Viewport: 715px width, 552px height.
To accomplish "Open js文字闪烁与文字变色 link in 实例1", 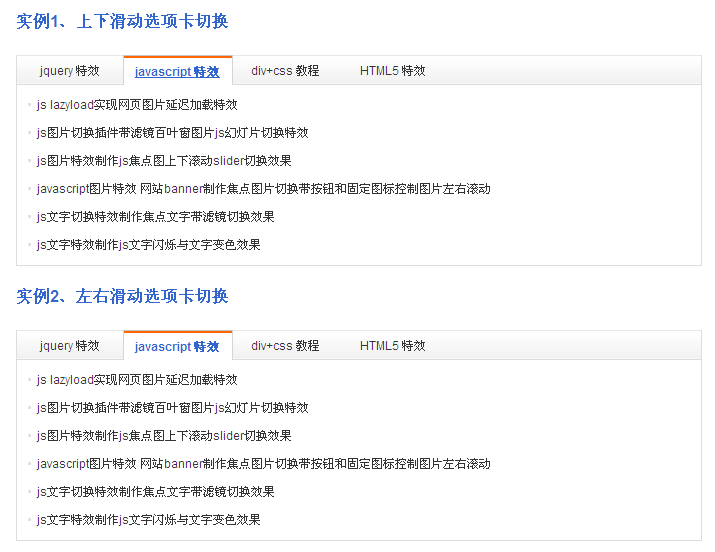I will click(148, 245).
